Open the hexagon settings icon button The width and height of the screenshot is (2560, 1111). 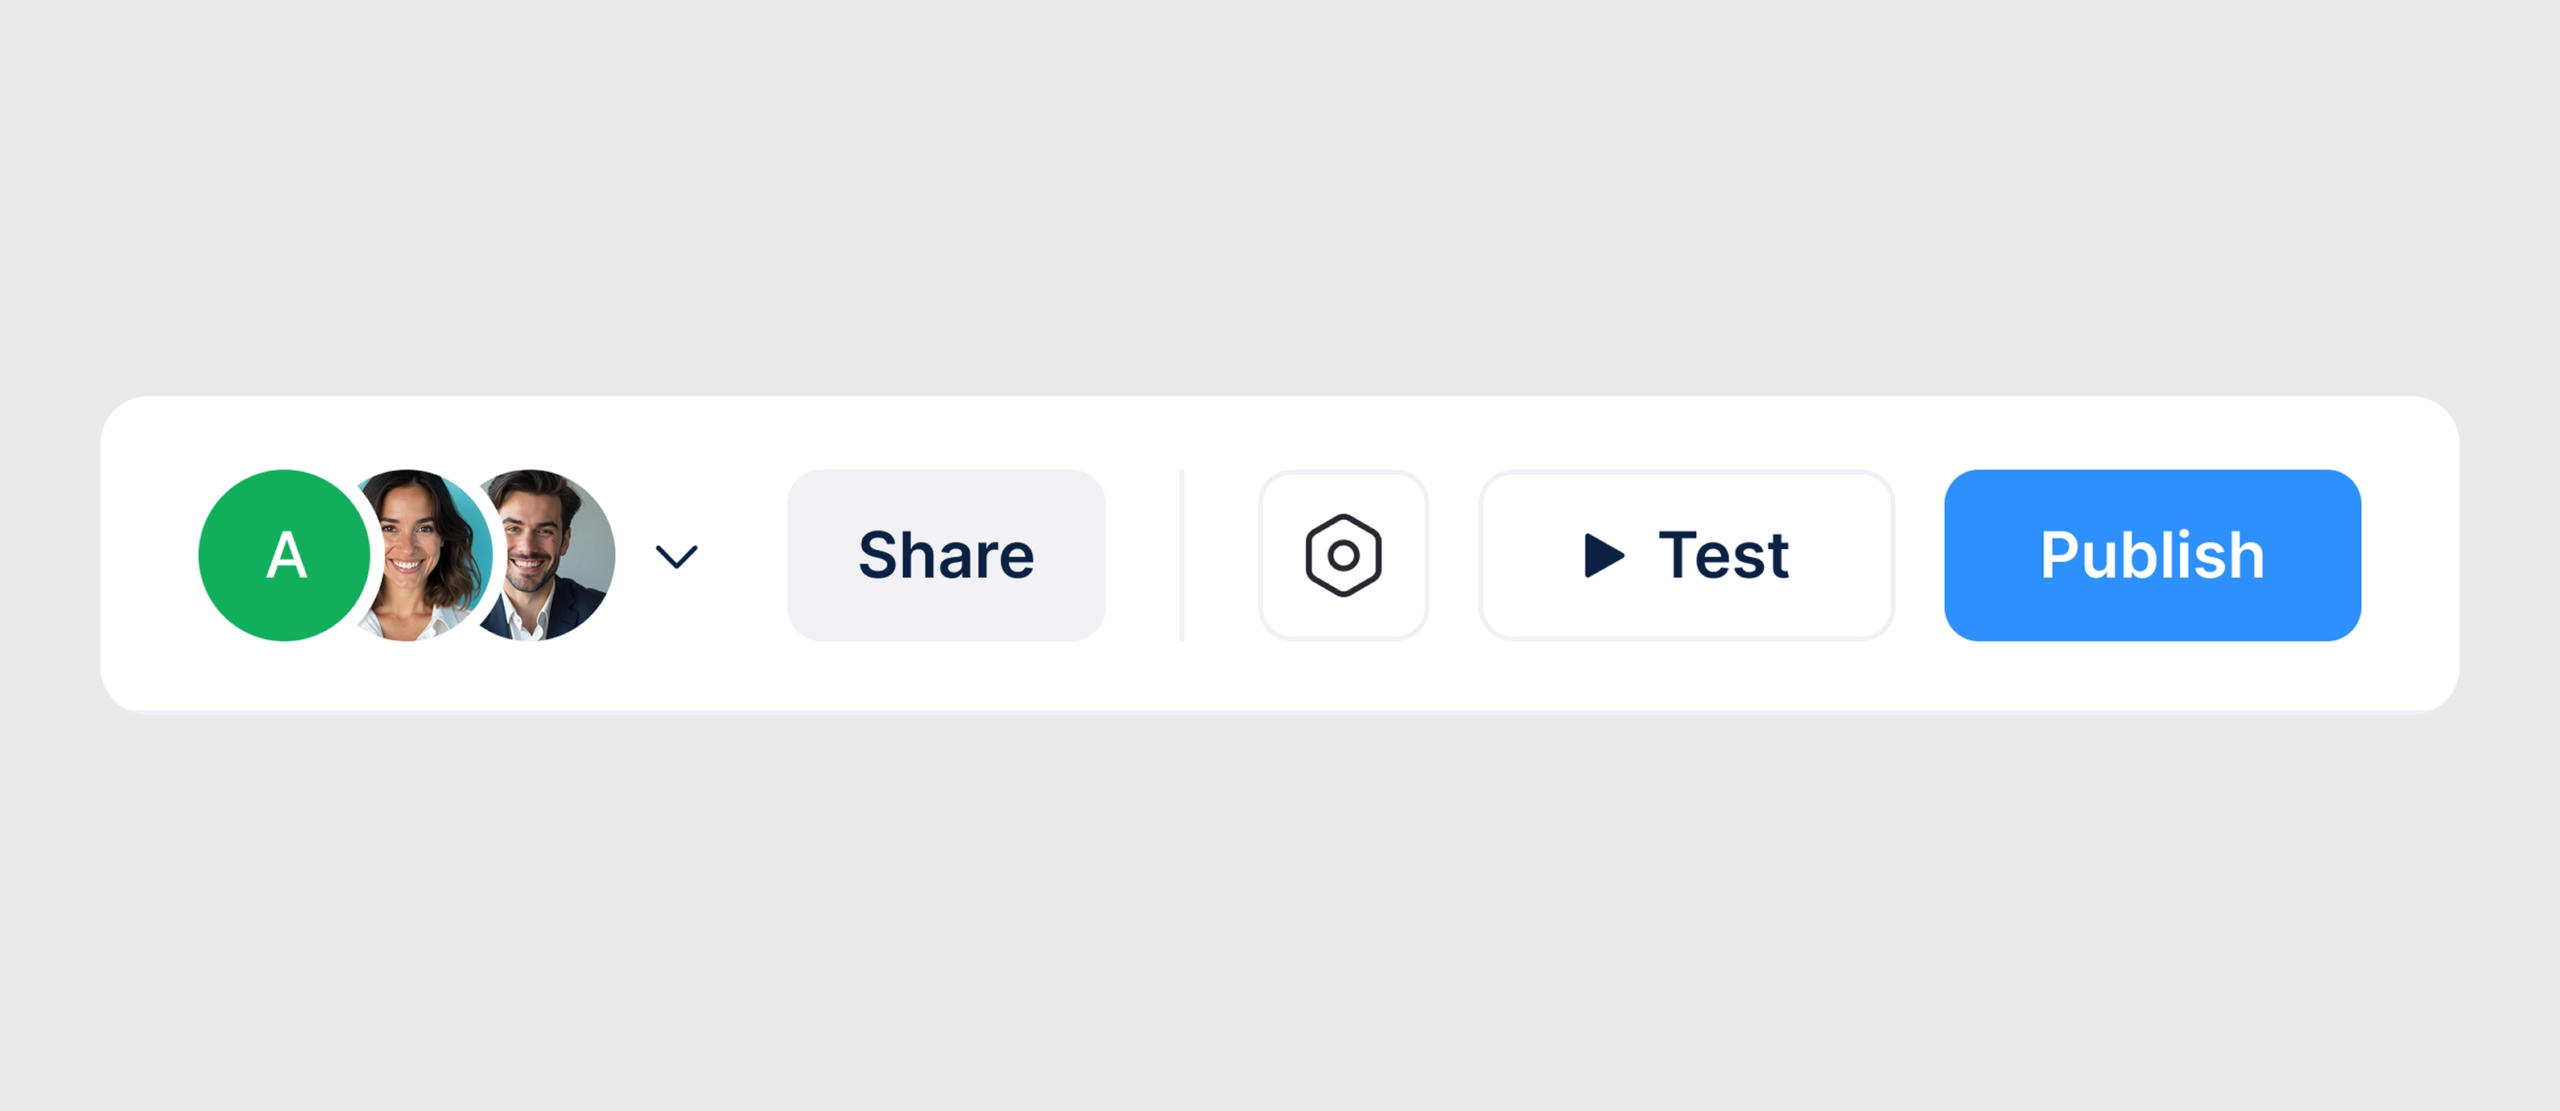tap(1343, 555)
